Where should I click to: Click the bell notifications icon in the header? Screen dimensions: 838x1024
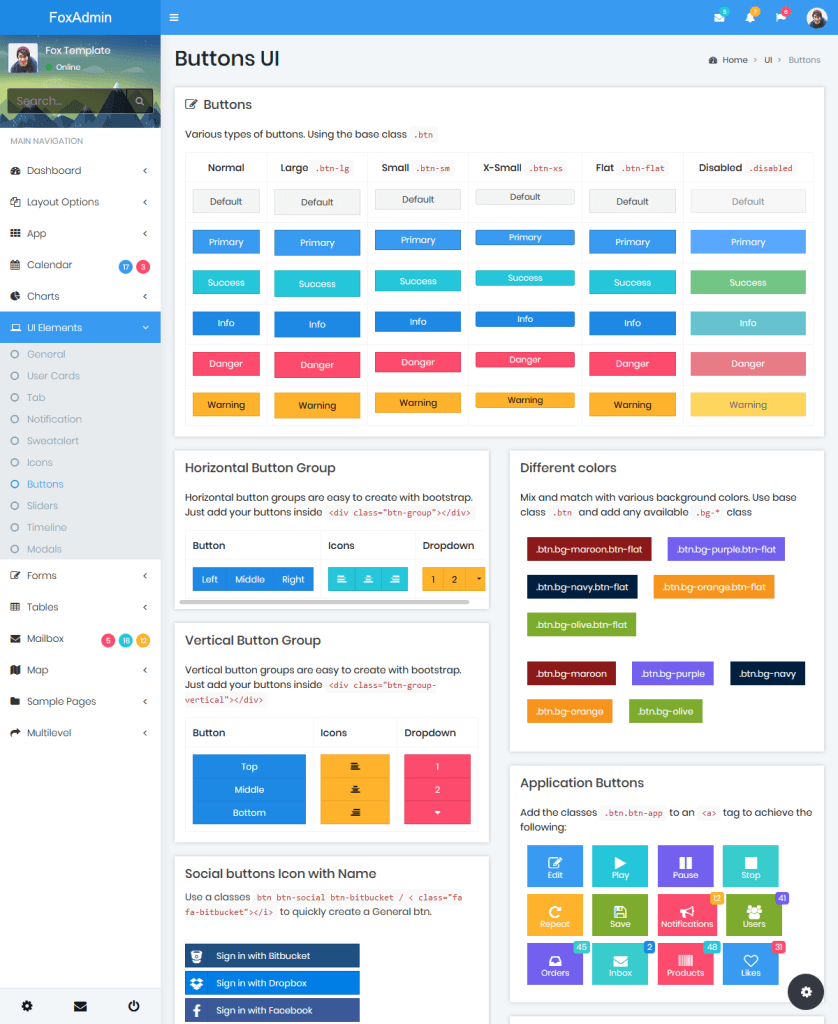pyautogui.click(x=751, y=17)
